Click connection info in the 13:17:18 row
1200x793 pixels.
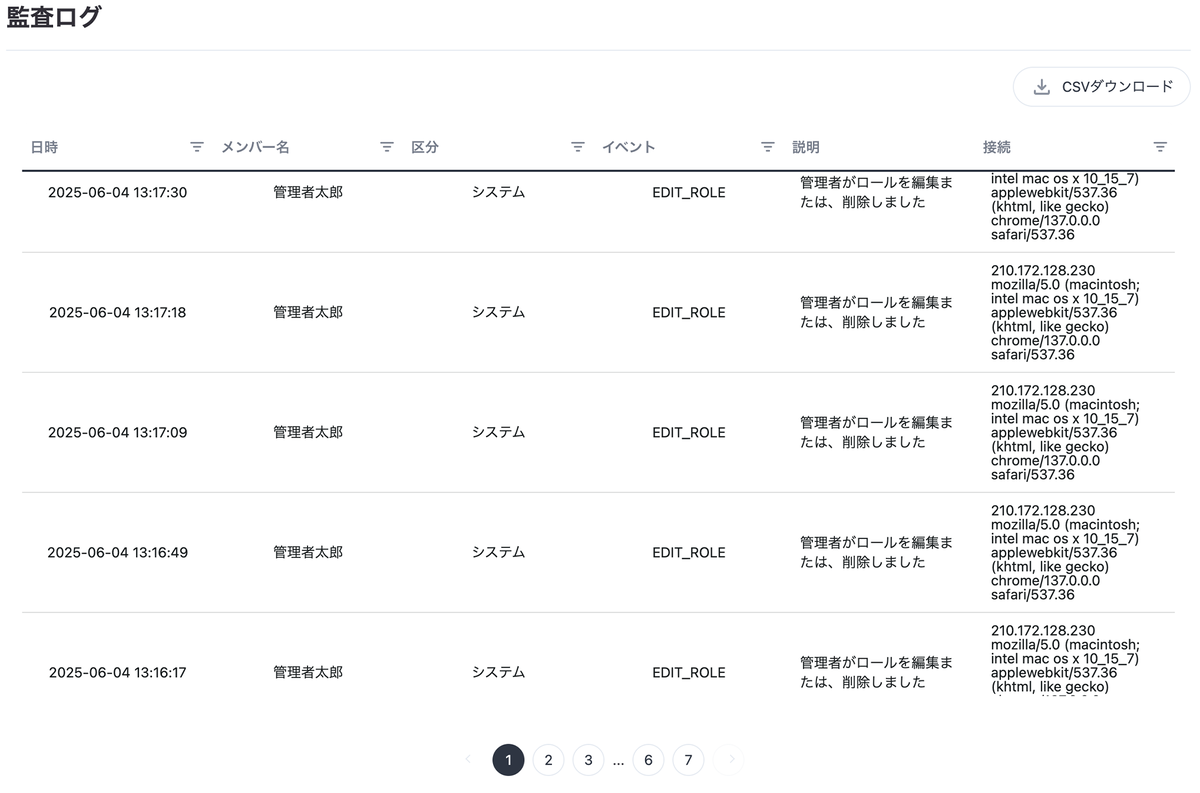pyautogui.click(x=1065, y=312)
